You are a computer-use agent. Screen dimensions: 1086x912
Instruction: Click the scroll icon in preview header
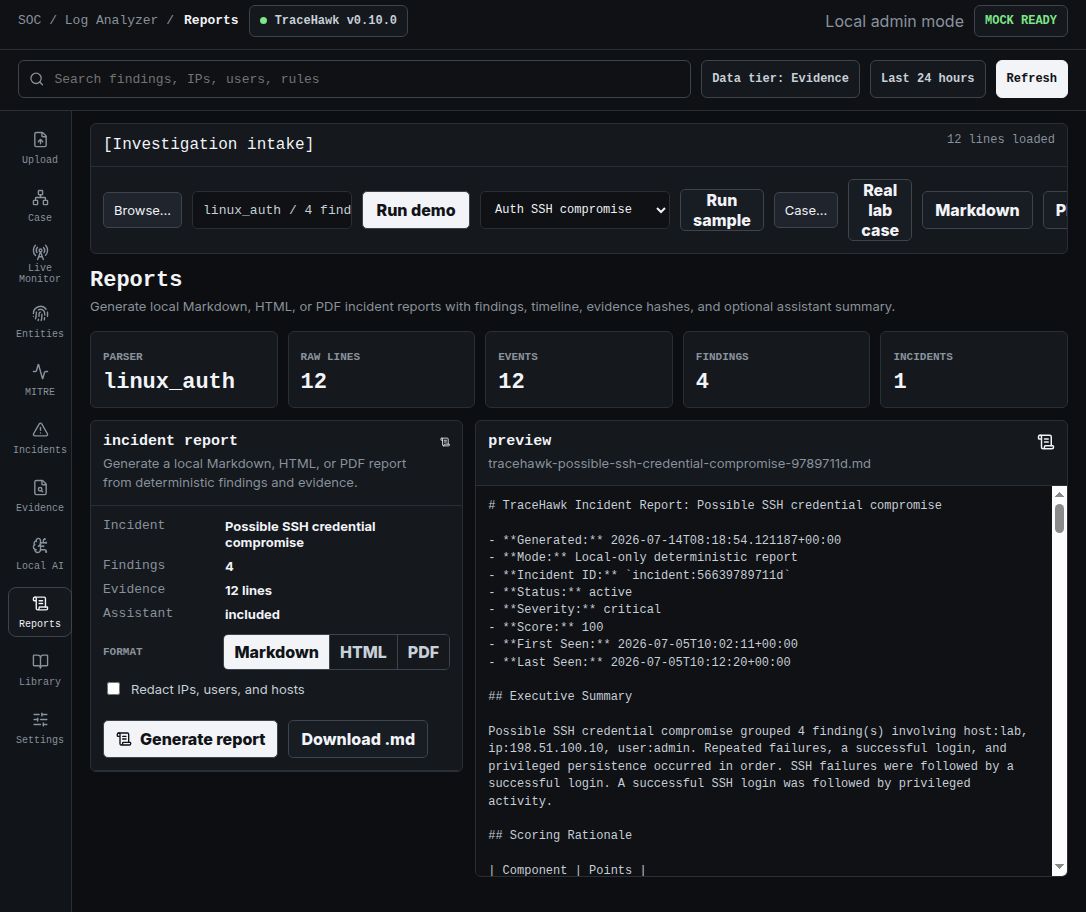[x=1046, y=442]
